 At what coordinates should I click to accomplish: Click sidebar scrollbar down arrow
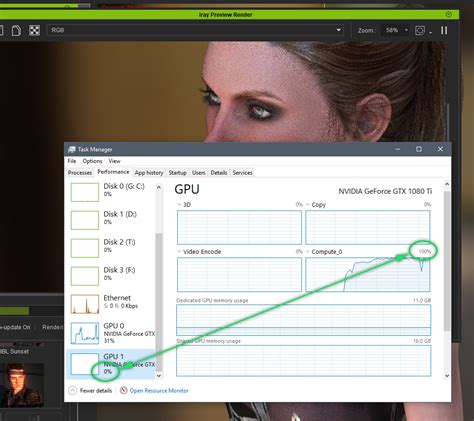(x=159, y=375)
